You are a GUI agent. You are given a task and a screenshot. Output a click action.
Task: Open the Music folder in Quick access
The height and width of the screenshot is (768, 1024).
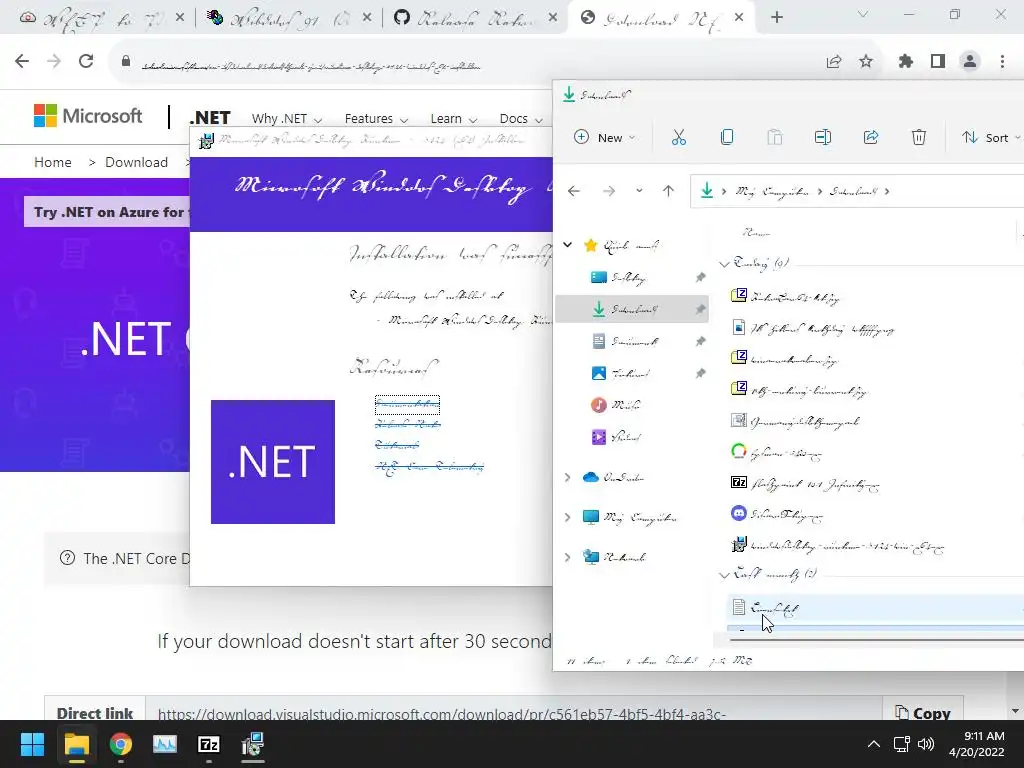click(615, 405)
